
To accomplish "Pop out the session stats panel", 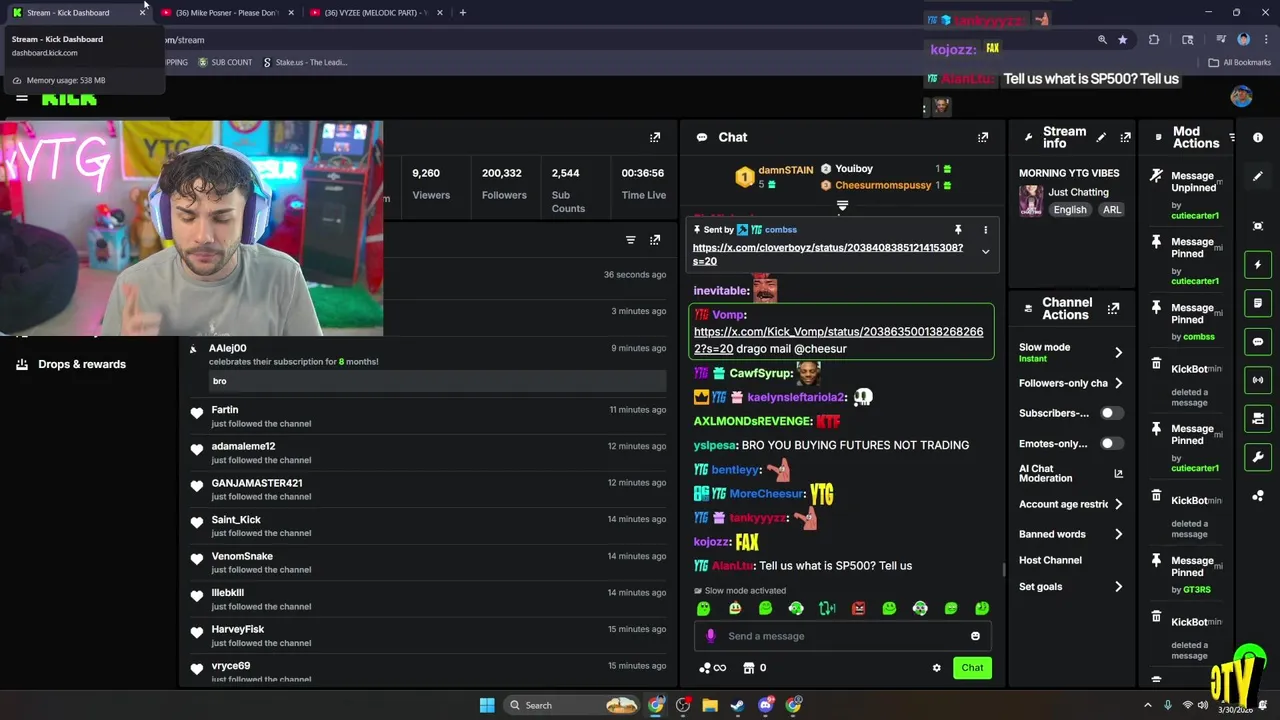I will tap(655, 137).
